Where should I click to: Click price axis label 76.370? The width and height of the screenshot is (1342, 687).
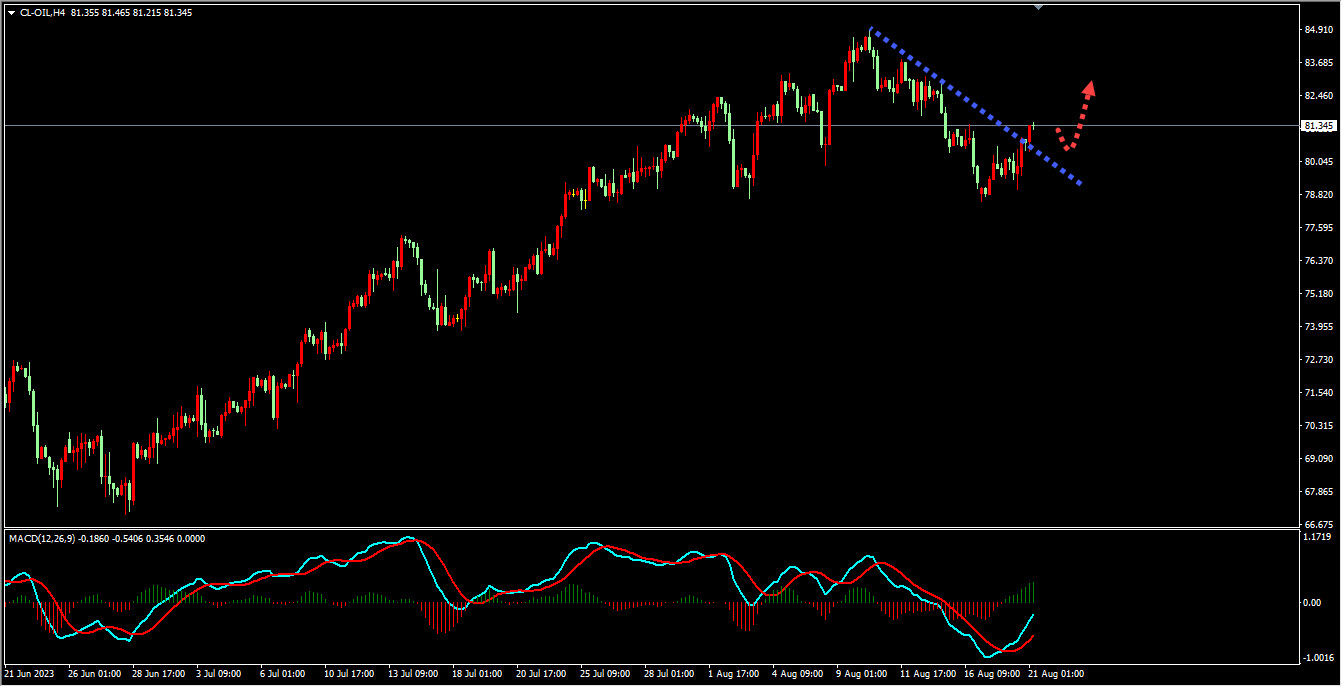[x=1320, y=261]
